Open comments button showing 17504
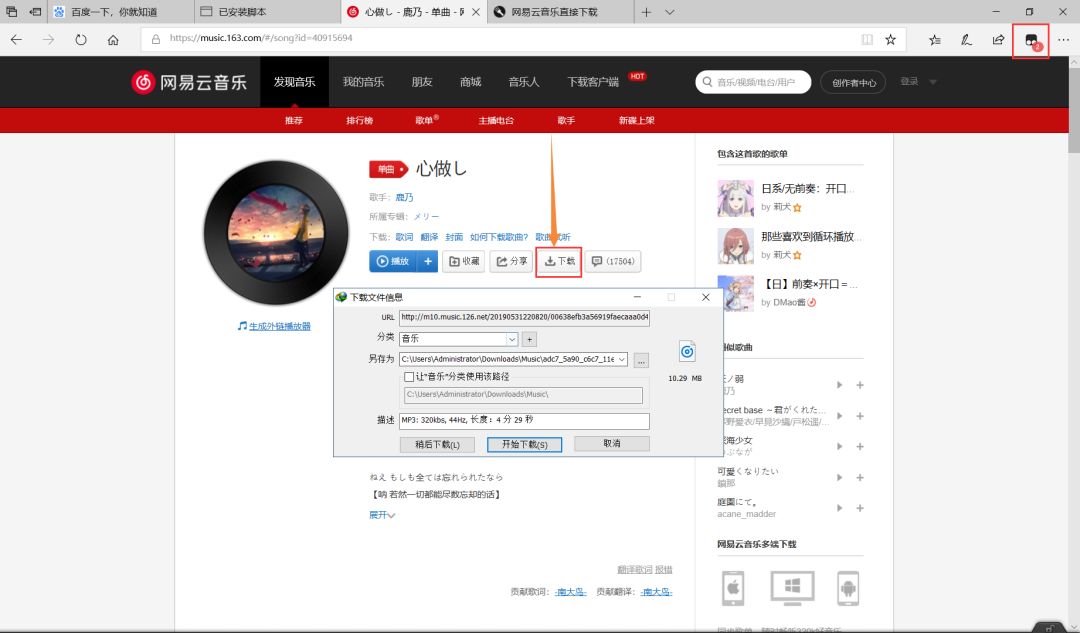 tap(613, 261)
